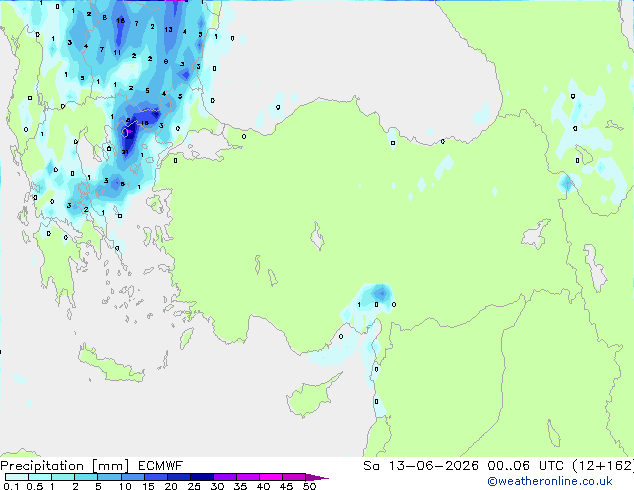
Task: Click the "25" legend scale value
Action: pyautogui.click(x=194, y=486)
